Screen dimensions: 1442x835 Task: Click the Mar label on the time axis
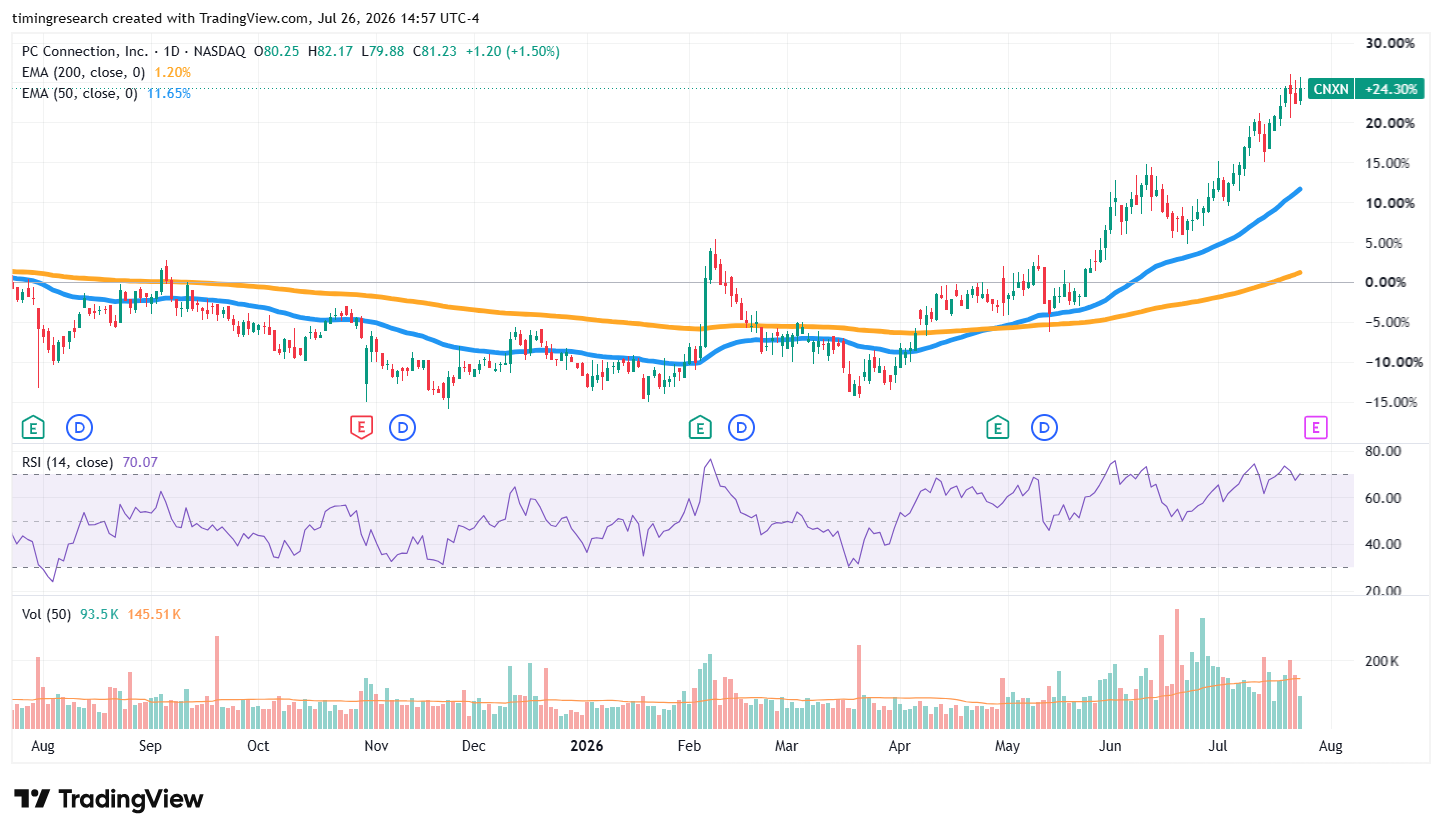[787, 746]
